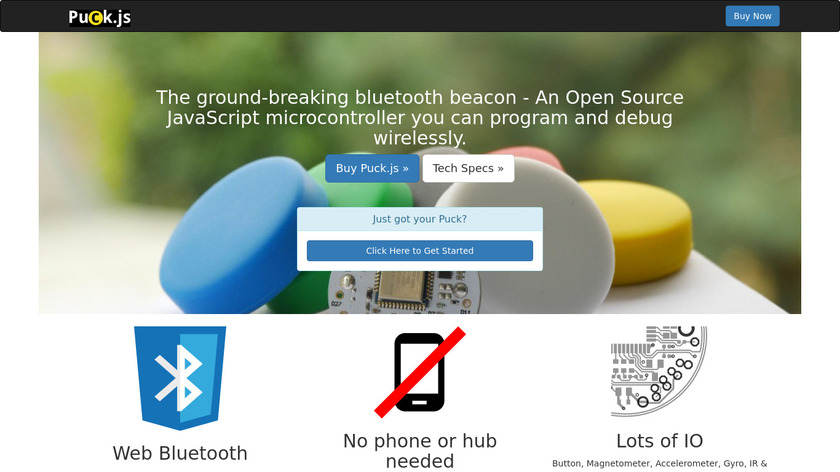
Task: Click the Puck.js logo in the navbar
Action: [x=100, y=17]
